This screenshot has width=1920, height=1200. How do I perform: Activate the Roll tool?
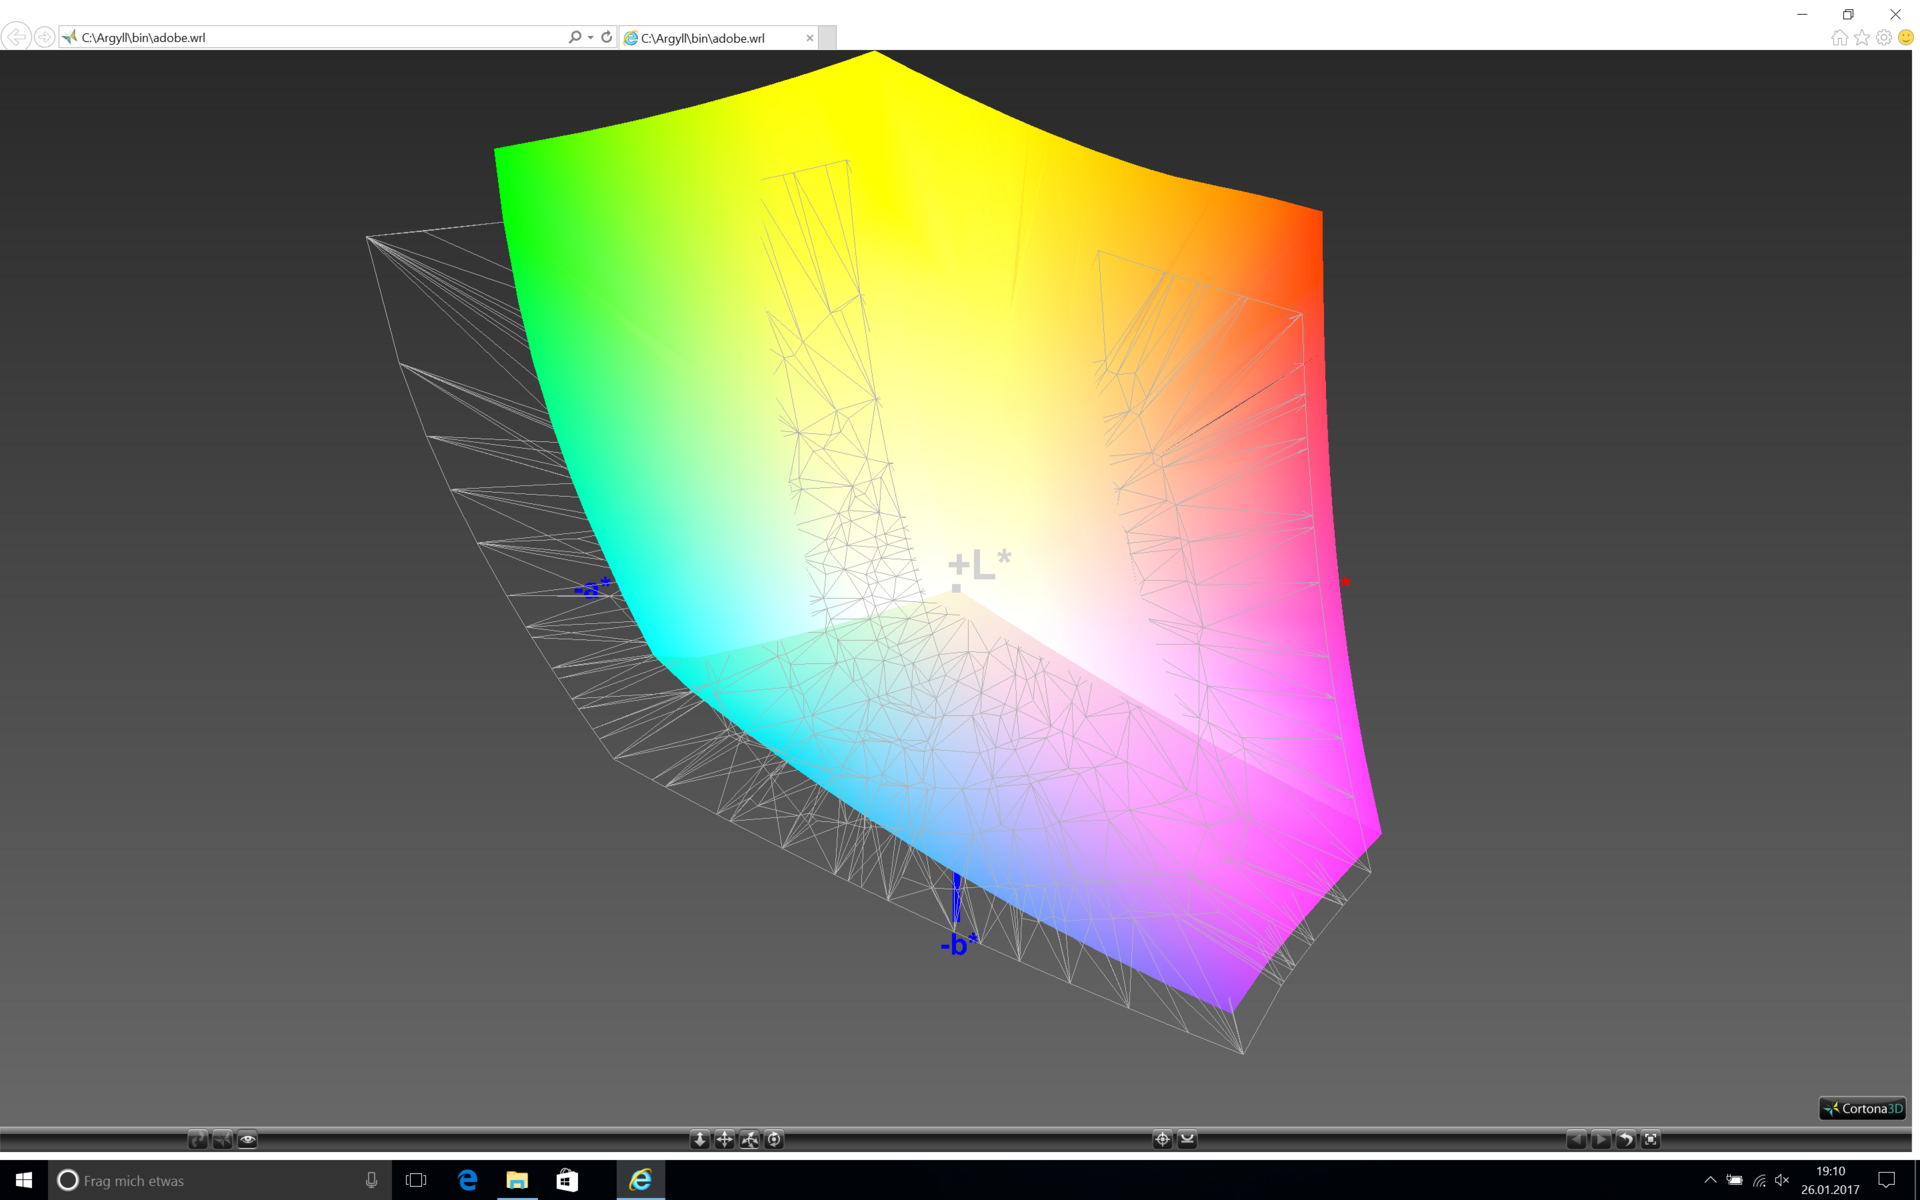click(774, 1139)
